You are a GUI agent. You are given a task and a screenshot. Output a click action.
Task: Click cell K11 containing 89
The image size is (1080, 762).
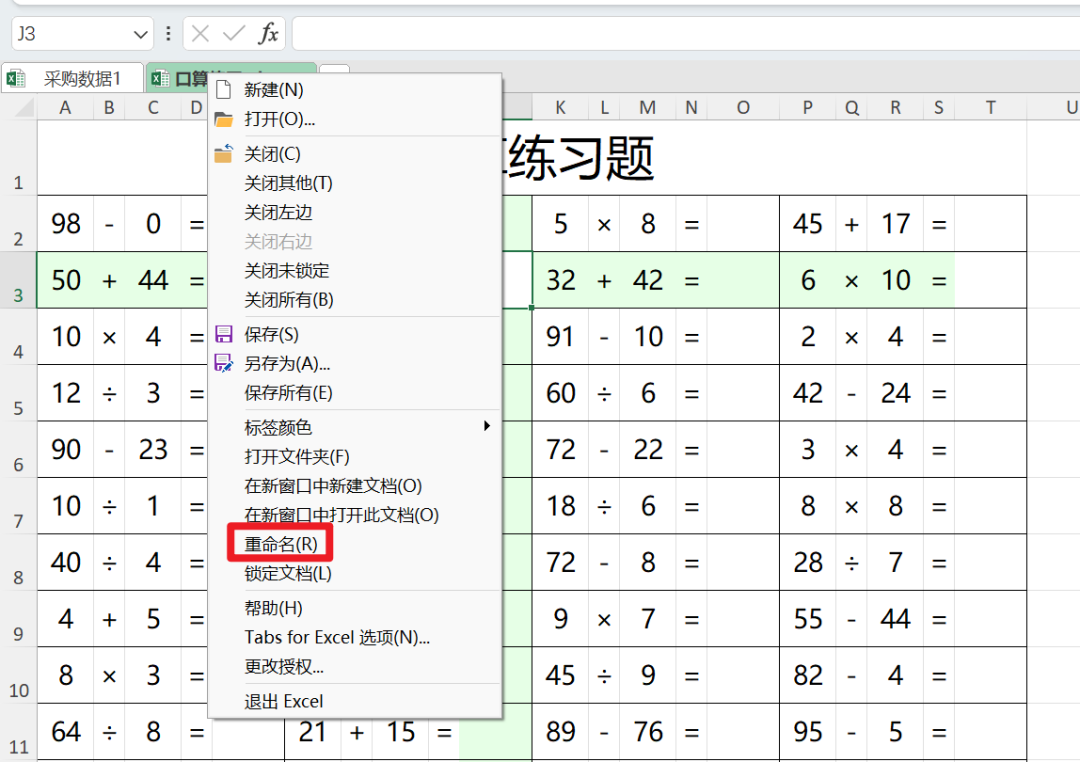560,732
